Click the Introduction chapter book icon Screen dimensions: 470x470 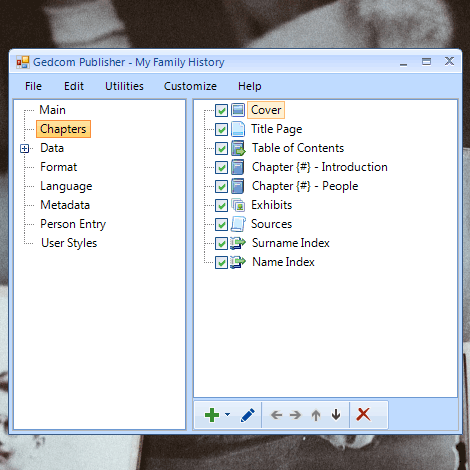click(238, 167)
